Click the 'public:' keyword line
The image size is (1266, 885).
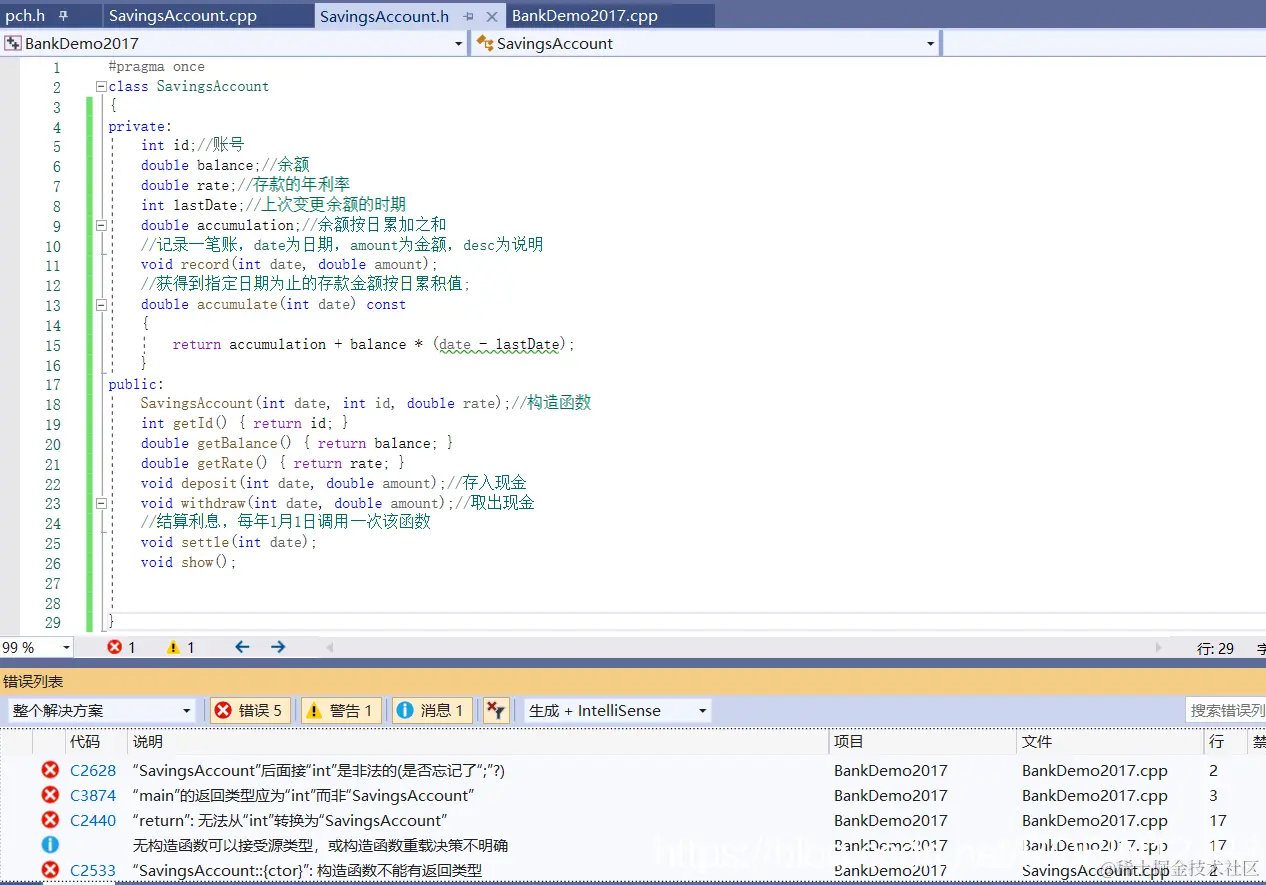136,384
